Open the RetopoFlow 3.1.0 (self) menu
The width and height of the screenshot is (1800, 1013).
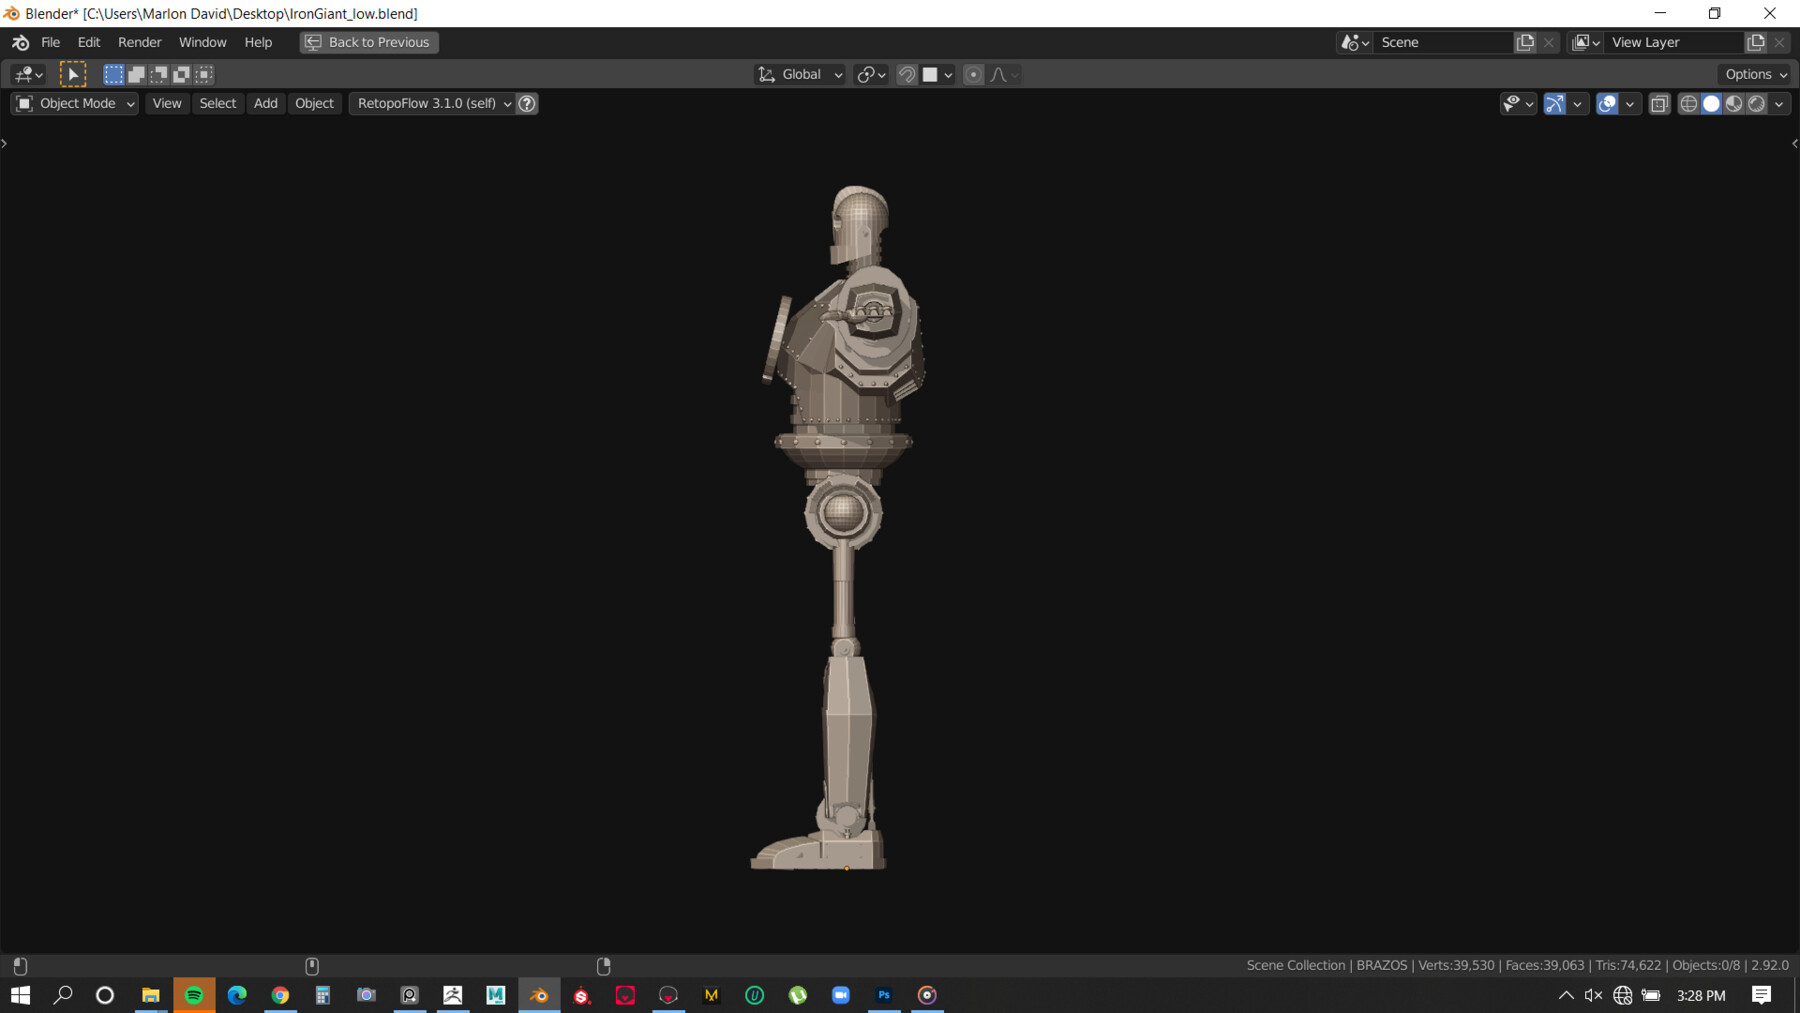pyautogui.click(x=433, y=104)
